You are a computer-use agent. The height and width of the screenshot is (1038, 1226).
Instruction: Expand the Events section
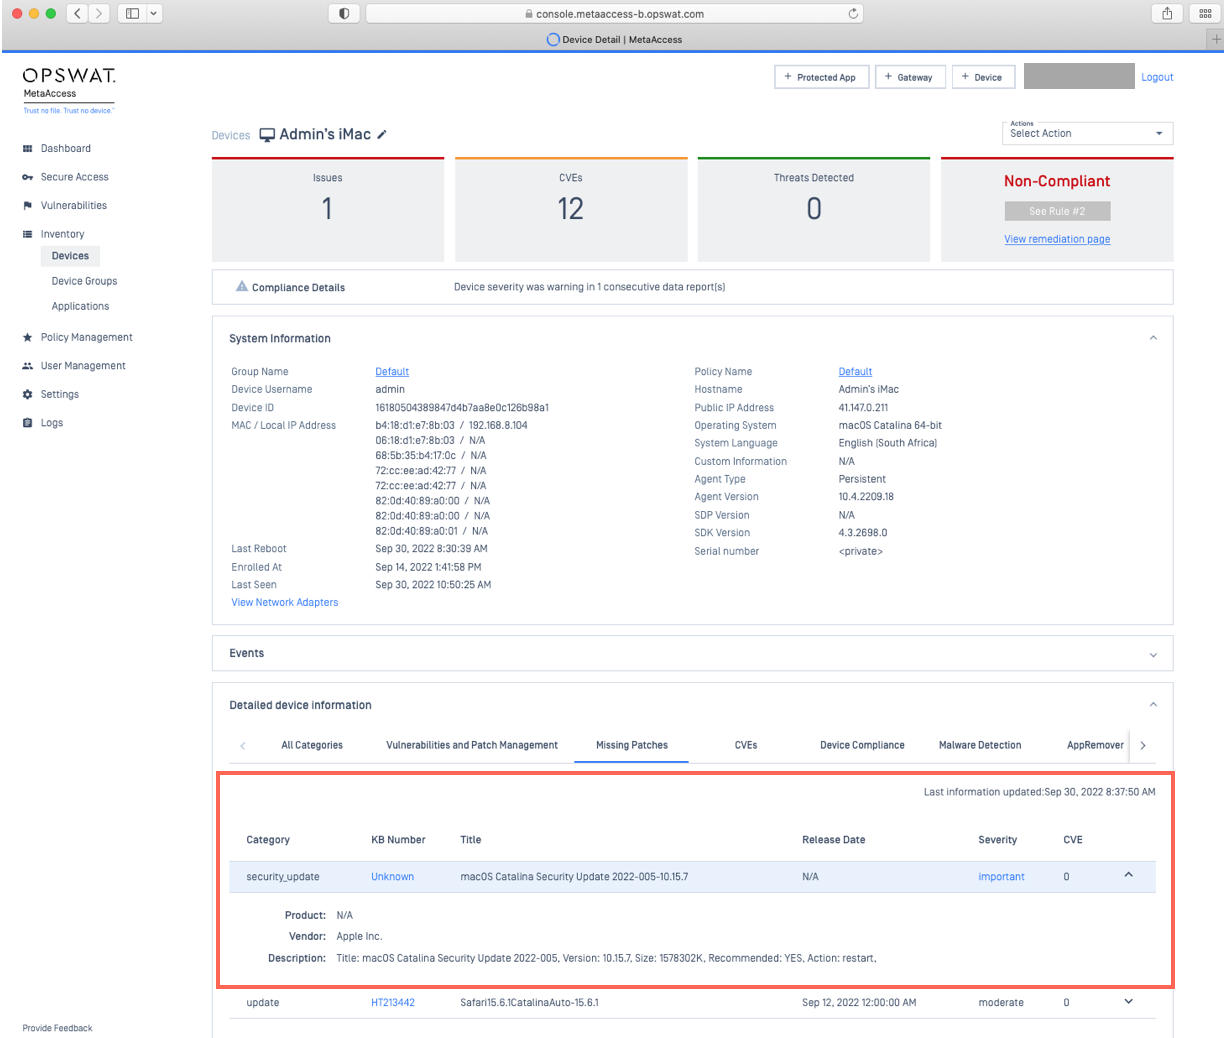[1153, 655]
